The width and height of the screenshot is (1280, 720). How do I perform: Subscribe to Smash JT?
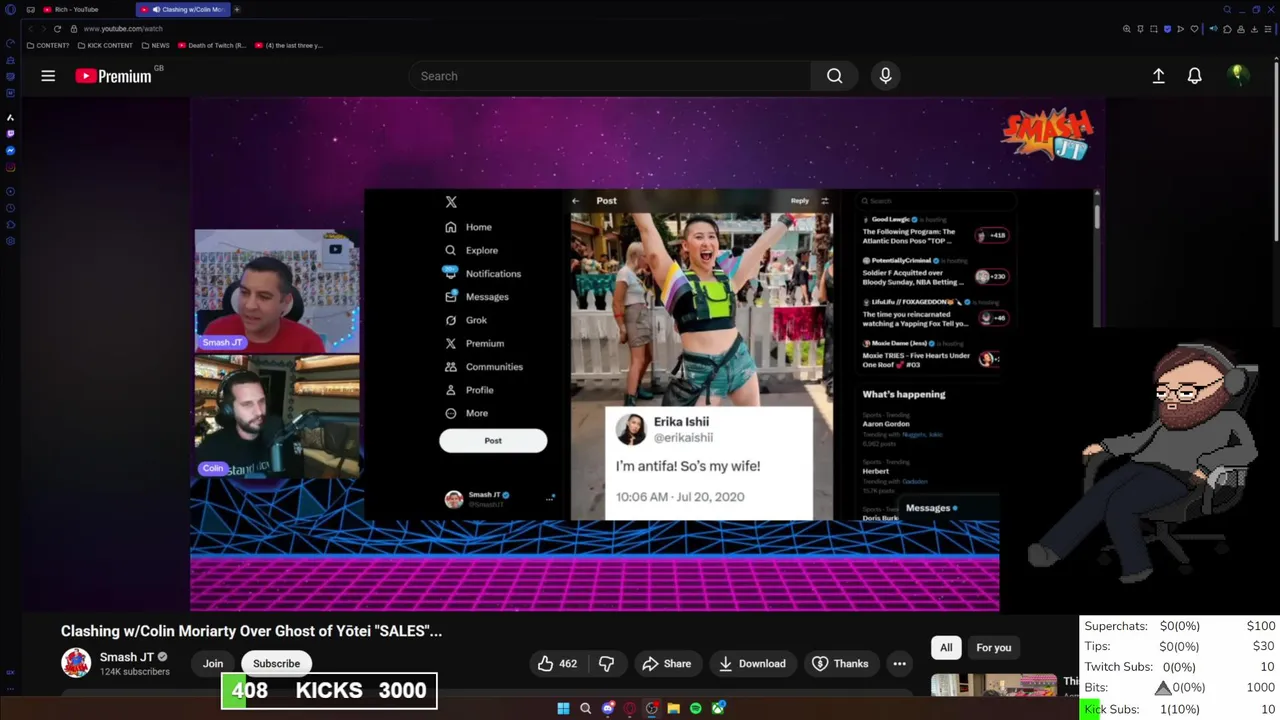pos(276,664)
